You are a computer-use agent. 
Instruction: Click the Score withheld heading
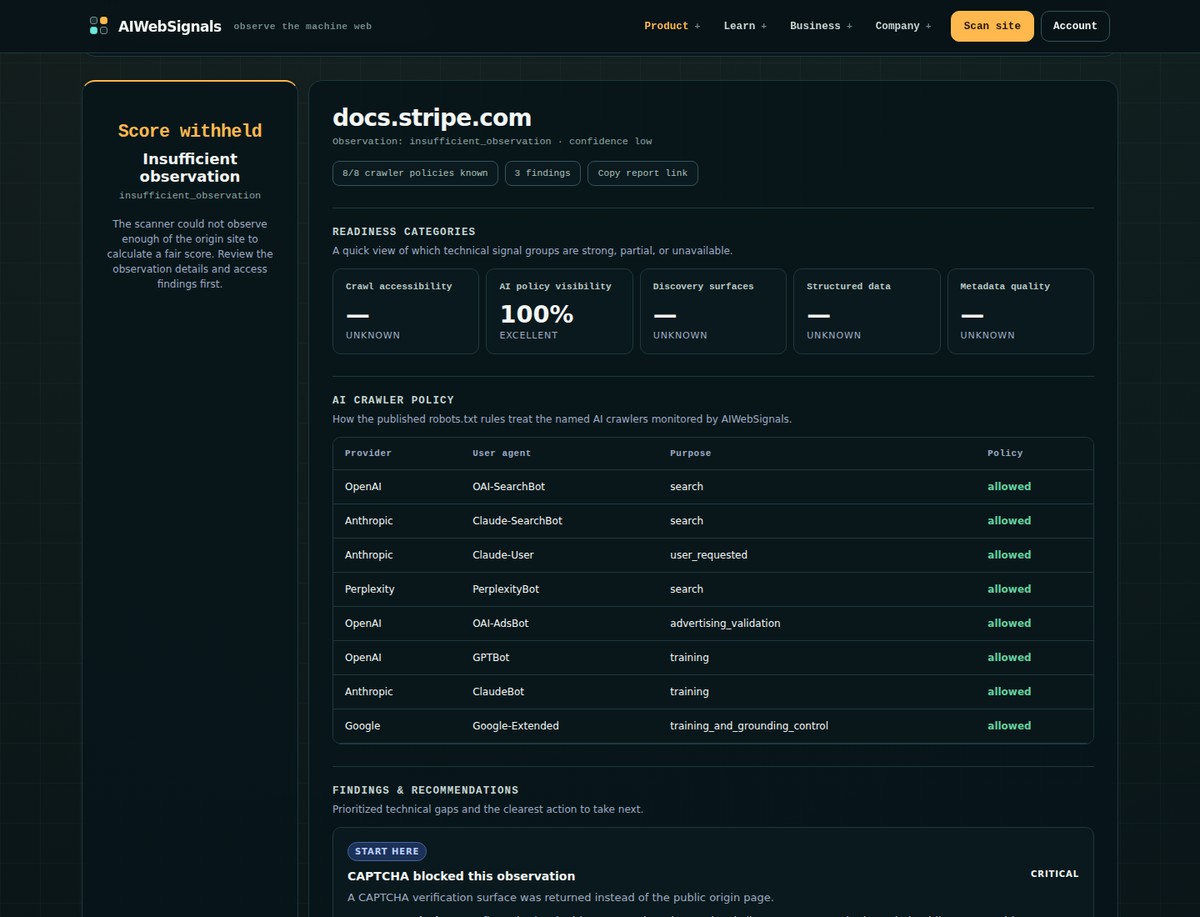point(190,131)
